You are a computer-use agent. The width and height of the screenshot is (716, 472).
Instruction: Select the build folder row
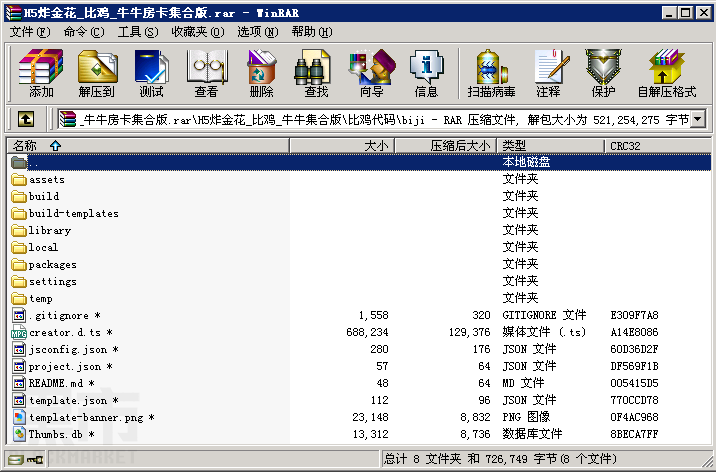(359, 196)
